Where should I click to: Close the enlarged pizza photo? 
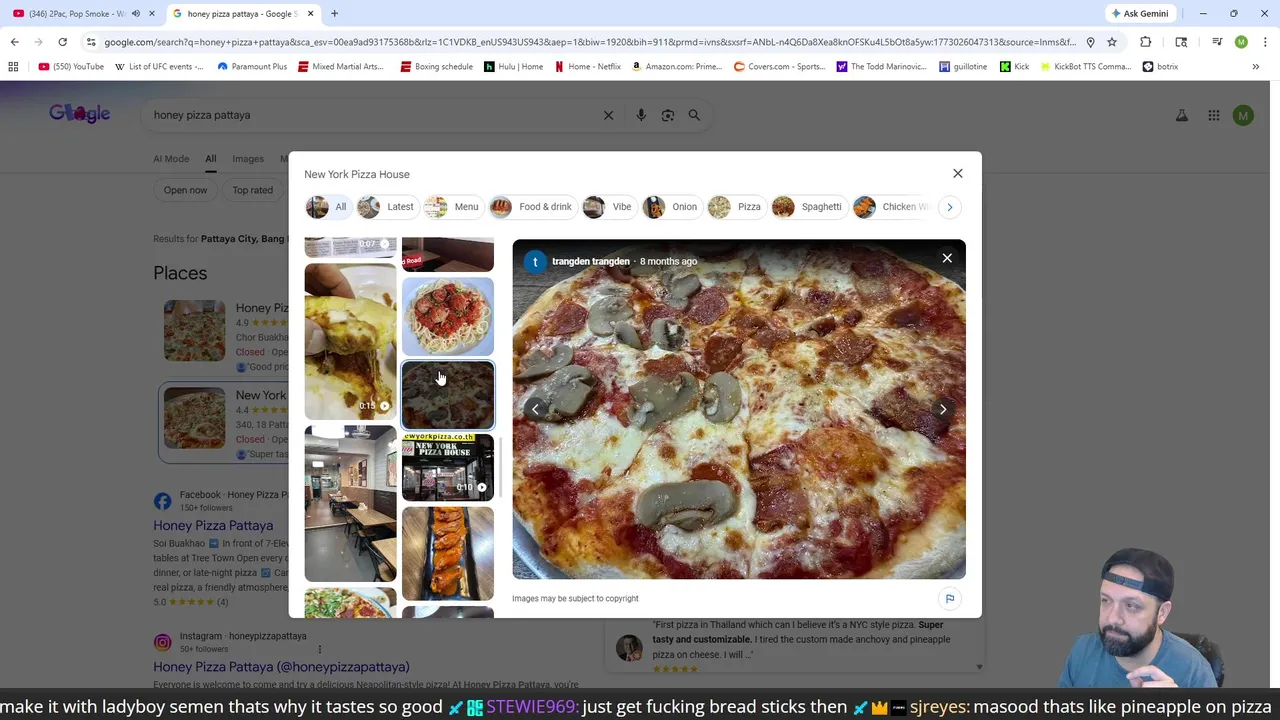947,258
